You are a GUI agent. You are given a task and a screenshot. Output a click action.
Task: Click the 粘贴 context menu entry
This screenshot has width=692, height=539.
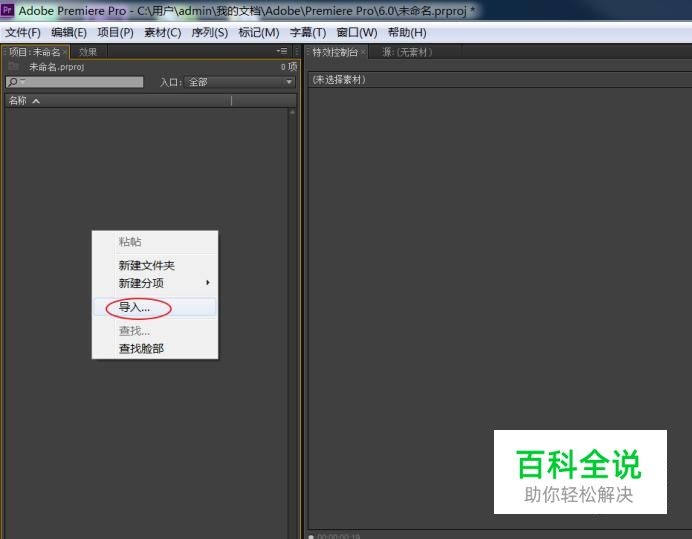coord(154,241)
